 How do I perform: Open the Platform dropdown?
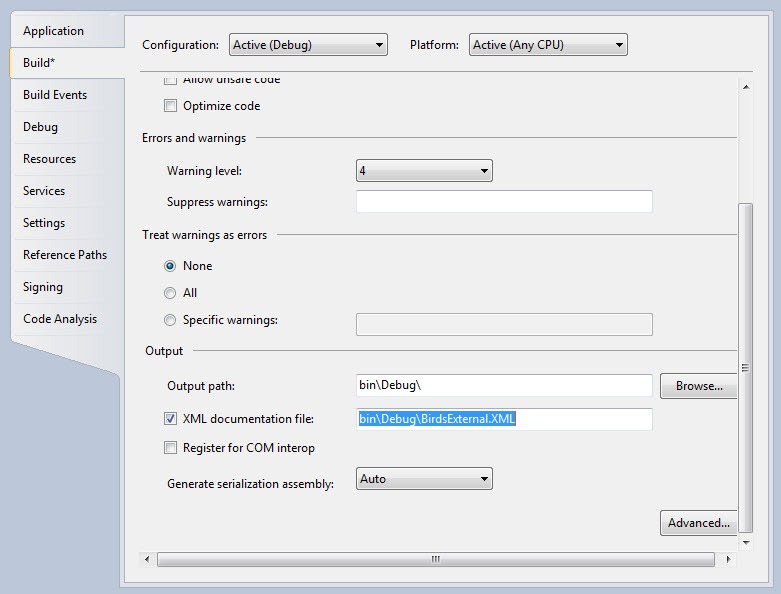point(548,45)
